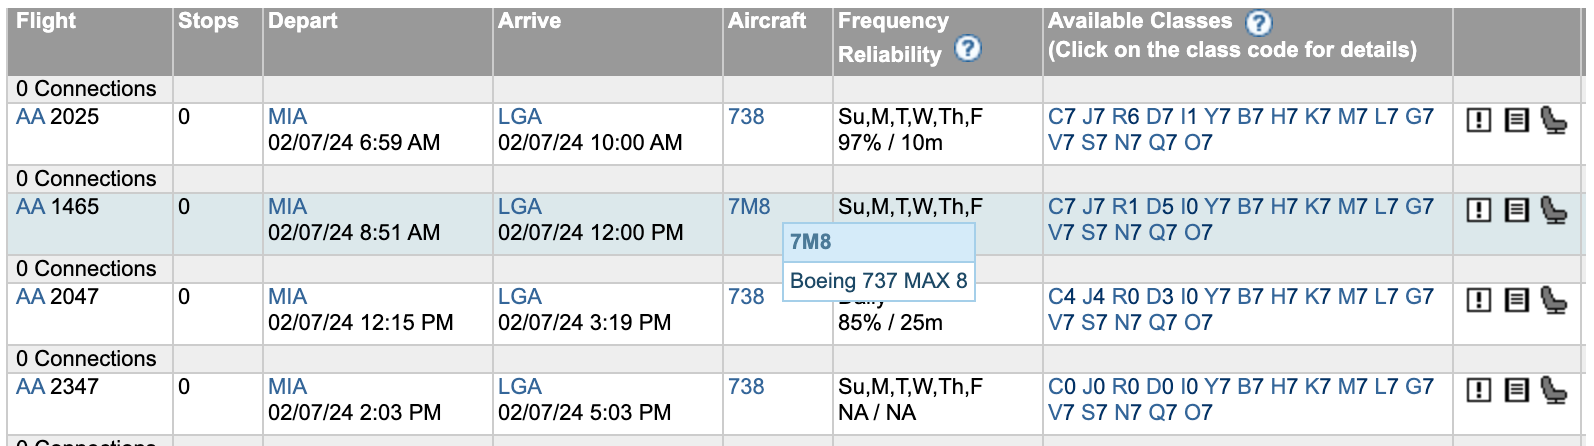Click the exclamation alert icon for AA 2347
This screenshot has height=446, width=1594.
[x=1478, y=390]
